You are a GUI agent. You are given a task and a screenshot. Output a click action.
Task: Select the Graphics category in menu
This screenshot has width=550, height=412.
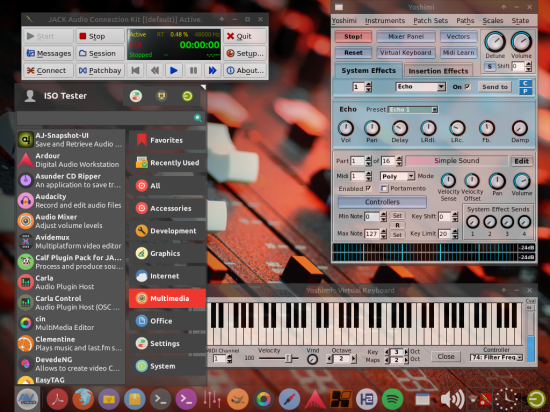[167, 253]
